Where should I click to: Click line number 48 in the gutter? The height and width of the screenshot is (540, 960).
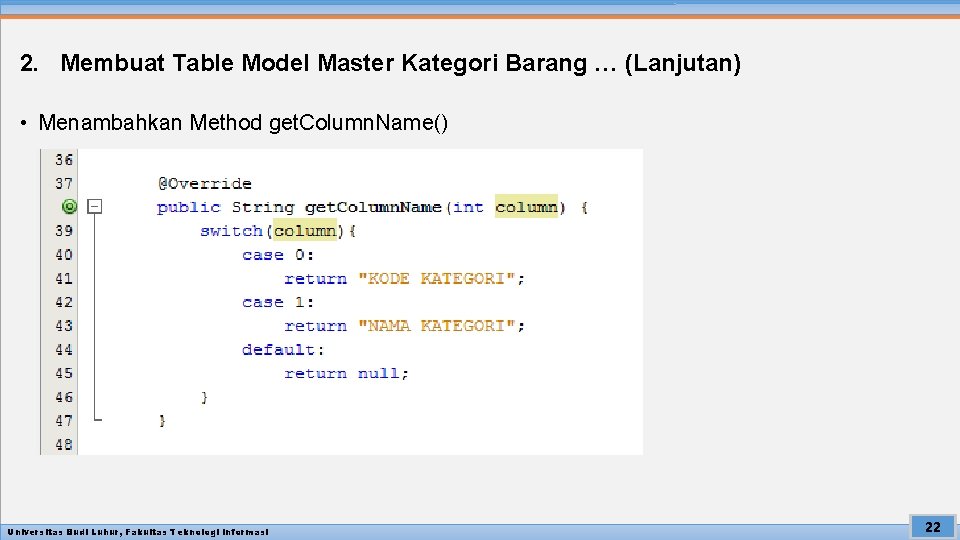(64, 444)
